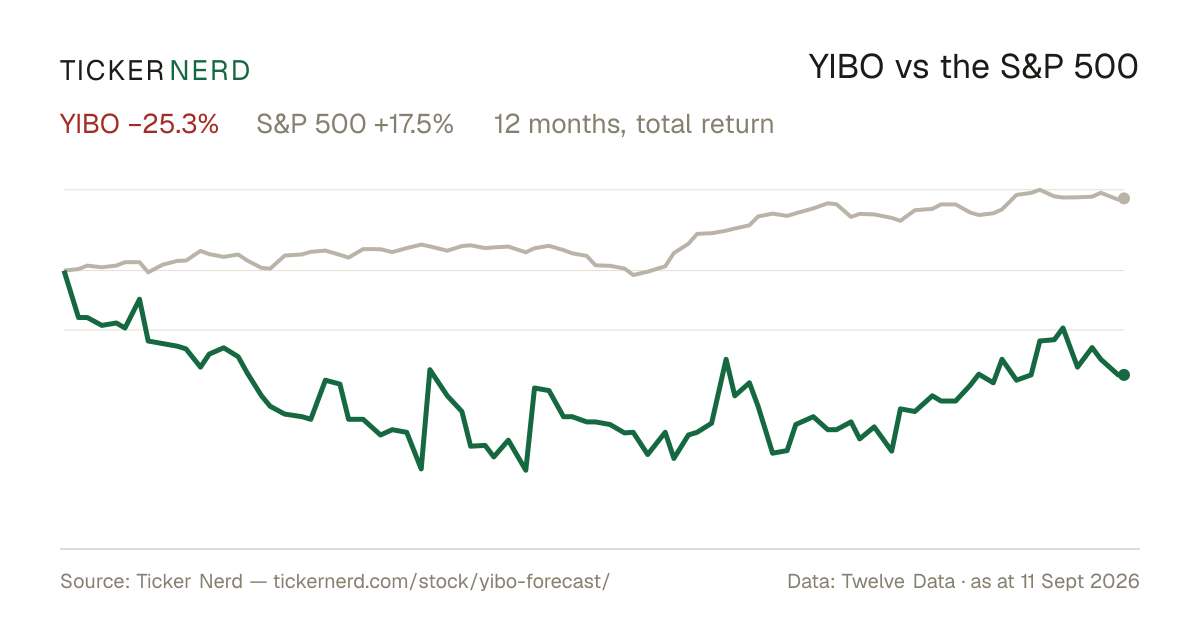Click the word NERD in green logo
This screenshot has height=630, width=1200.
[210, 70]
